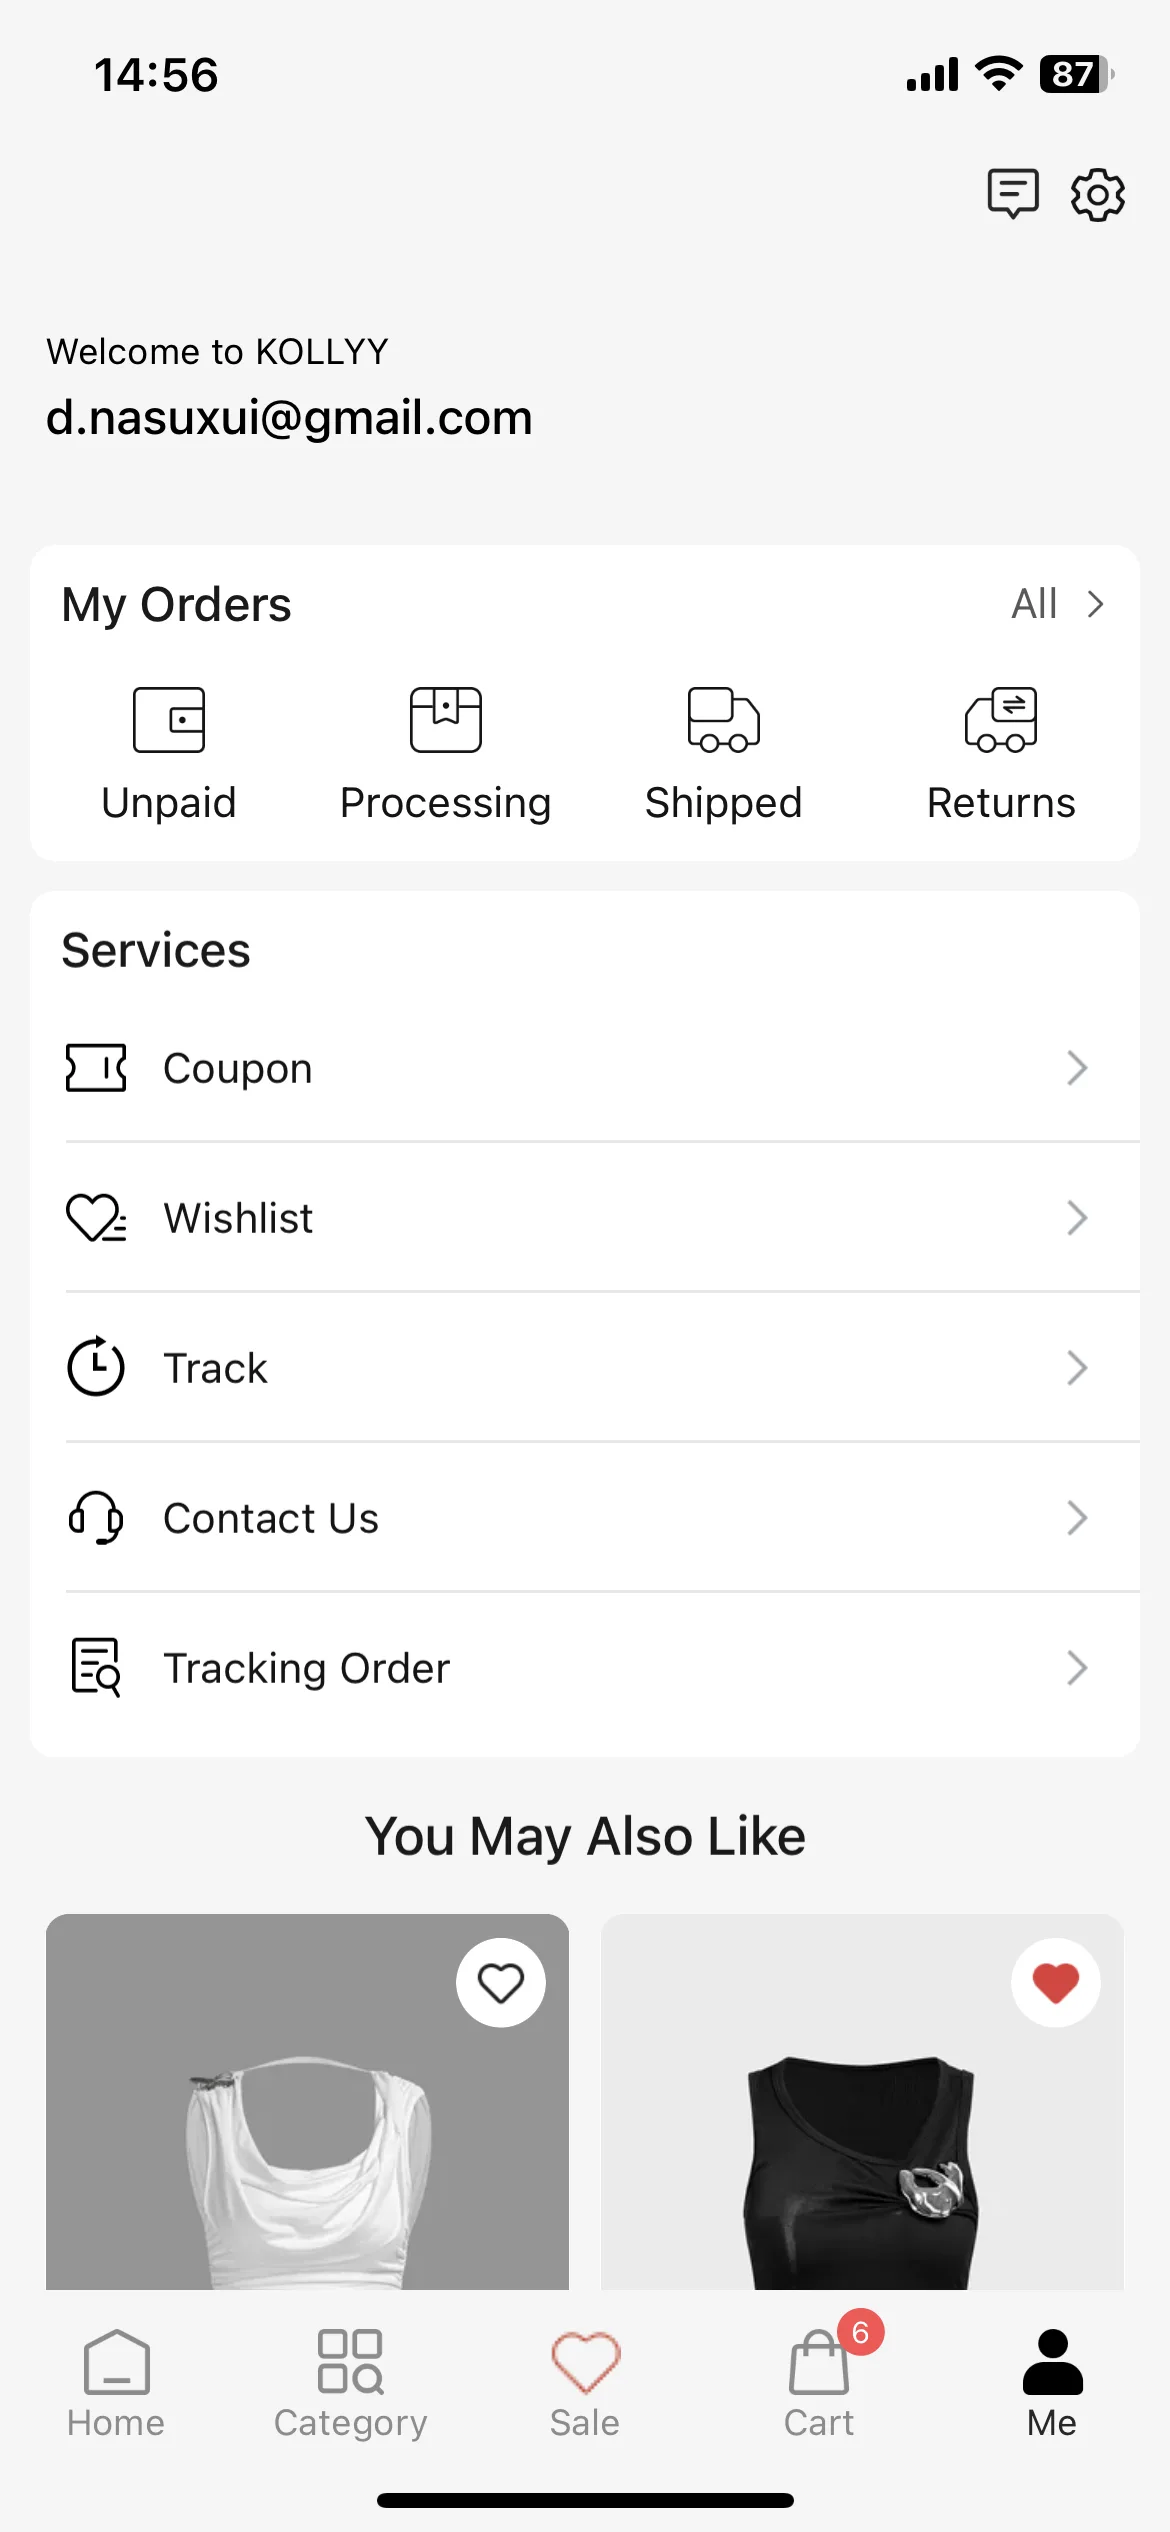Screen dimensions: 1170x2532
Task: Remove black top from wishlist heart
Action: [x=1056, y=1983]
